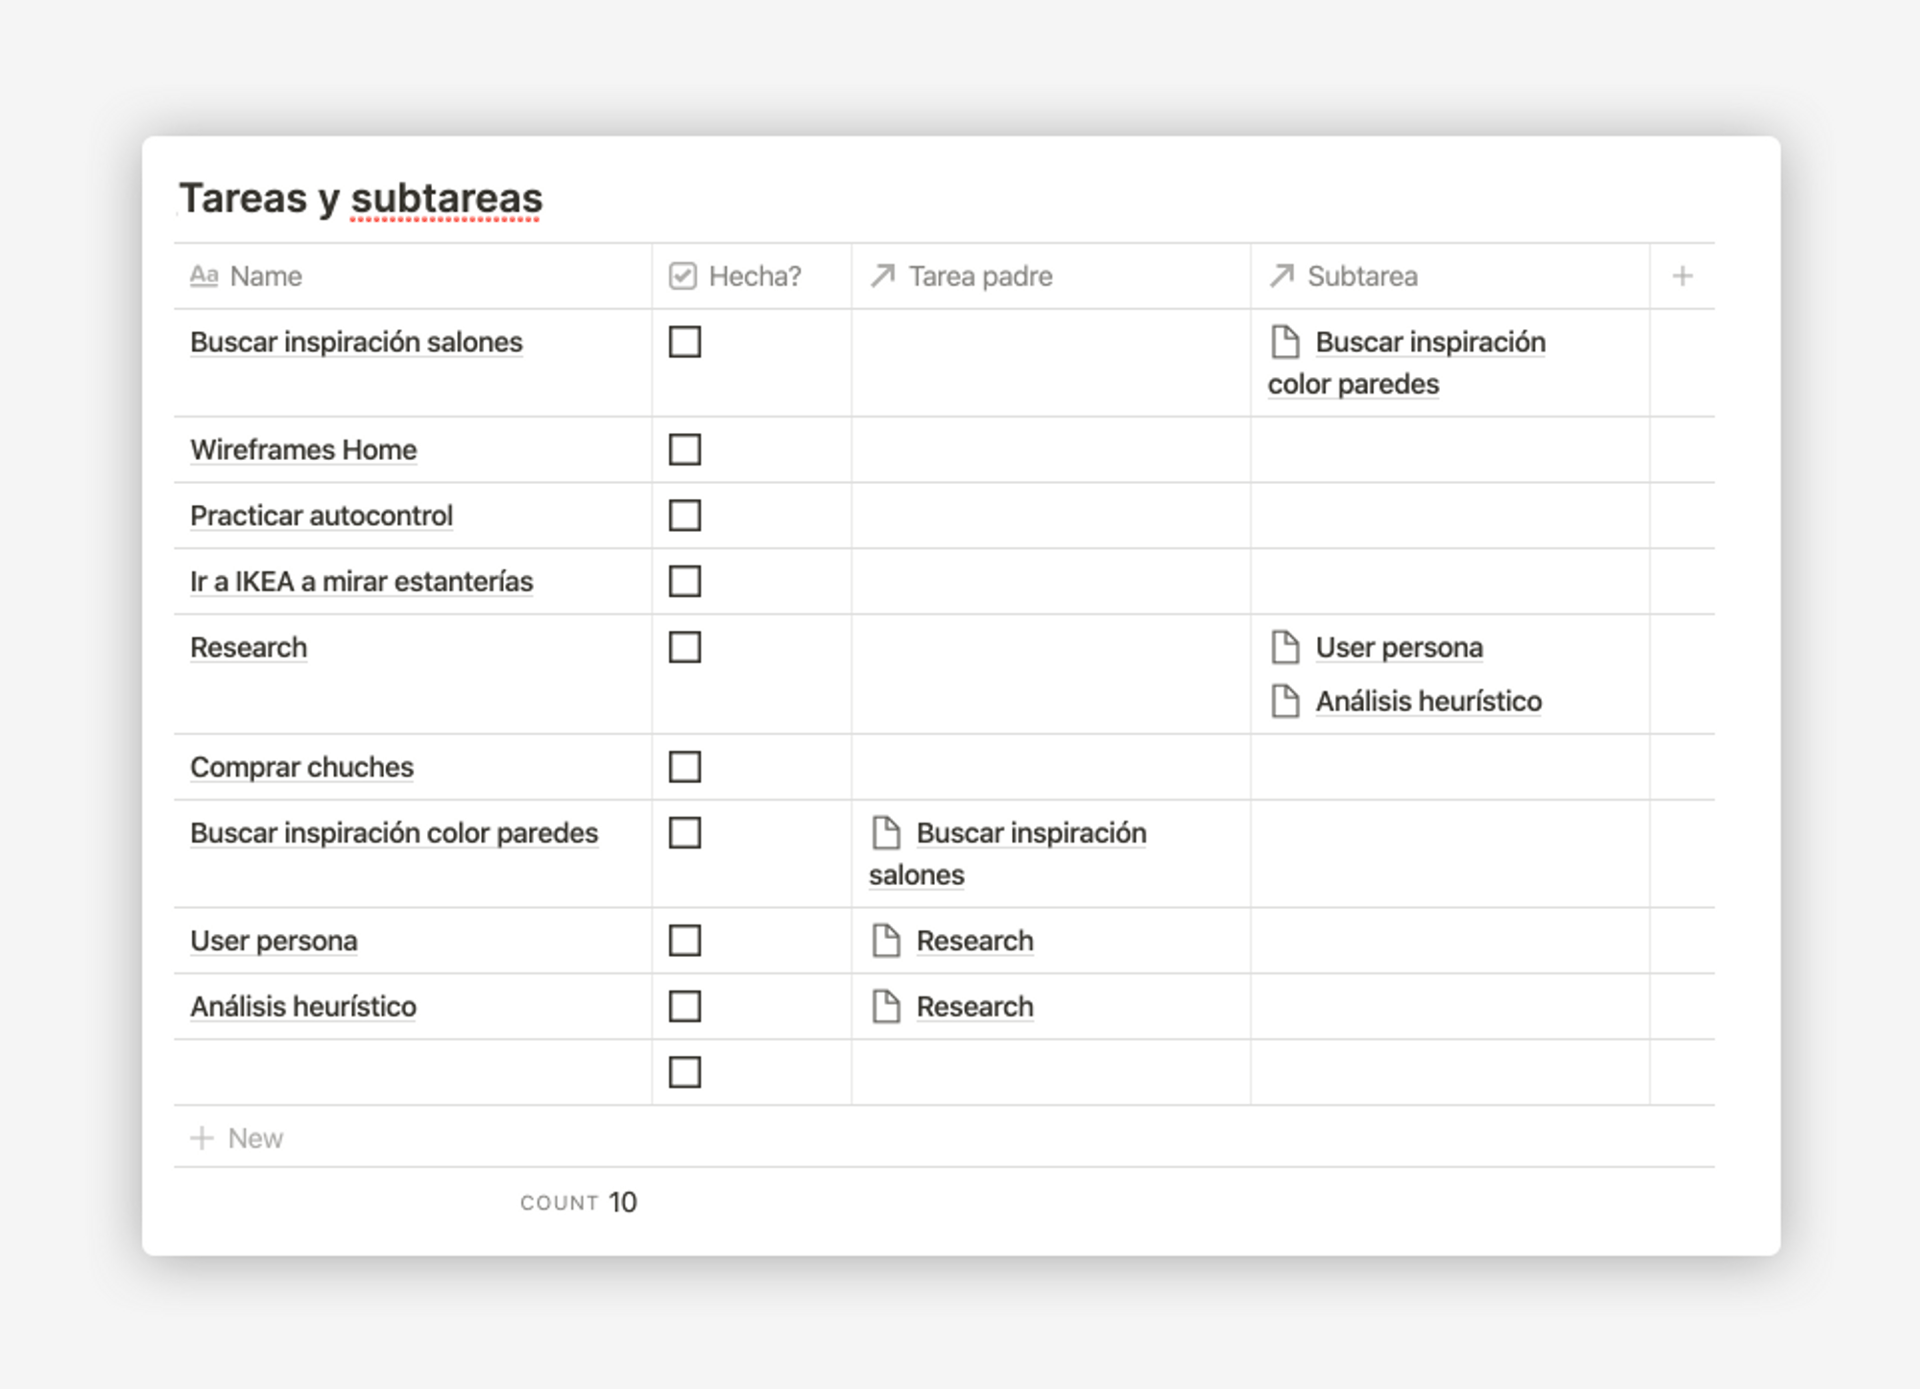Click the page icon next to Research in User persona row
The width and height of the screenshot is (1920, 1389).
point(886,940)
